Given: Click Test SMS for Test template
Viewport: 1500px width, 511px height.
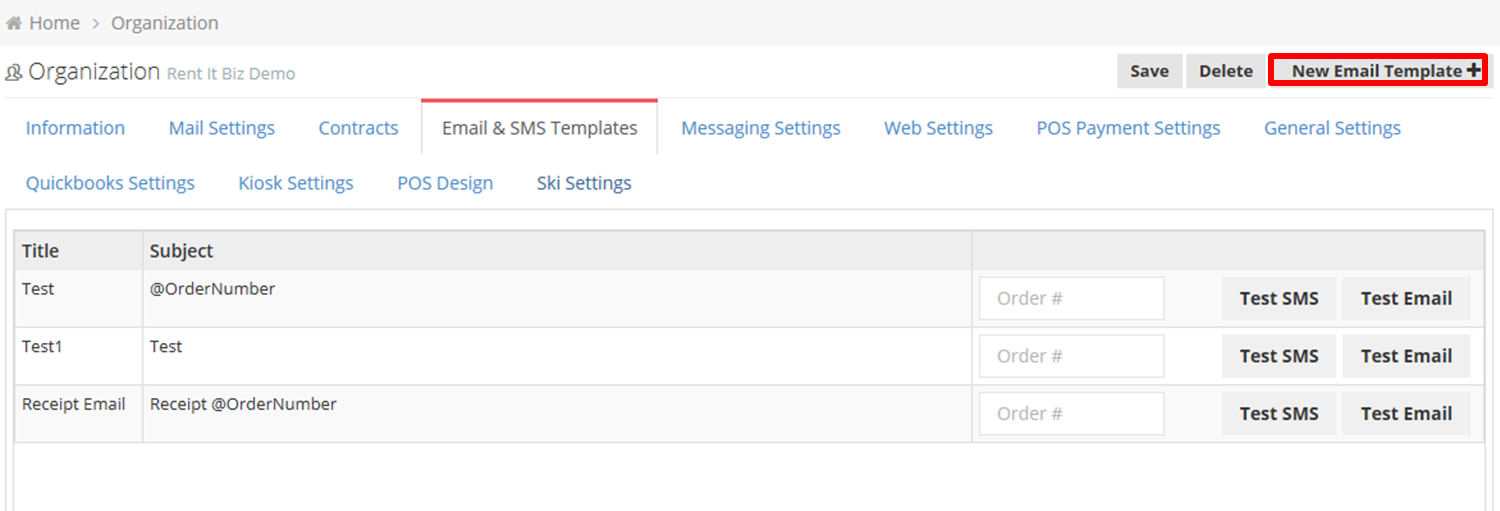Looking at the screenshot, I should [1279, 298].
